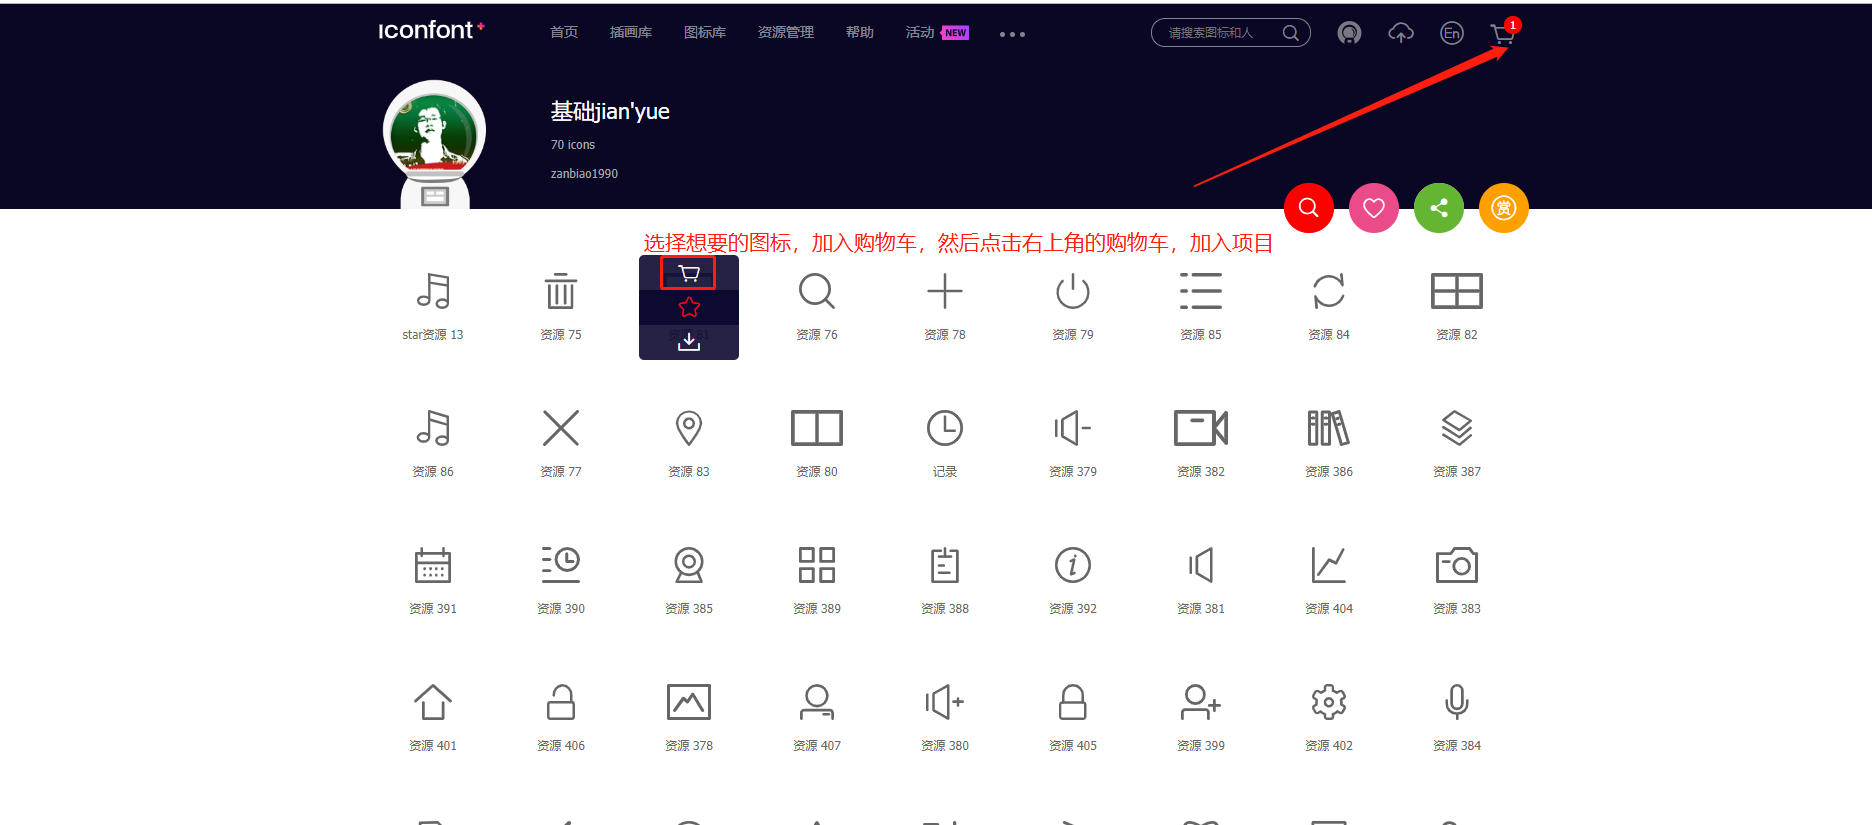Viewport: 1872px width, 825px height.
Task: Select the volume up icon 资源 380
Action: pyautogui.click(x=945, y=702)
